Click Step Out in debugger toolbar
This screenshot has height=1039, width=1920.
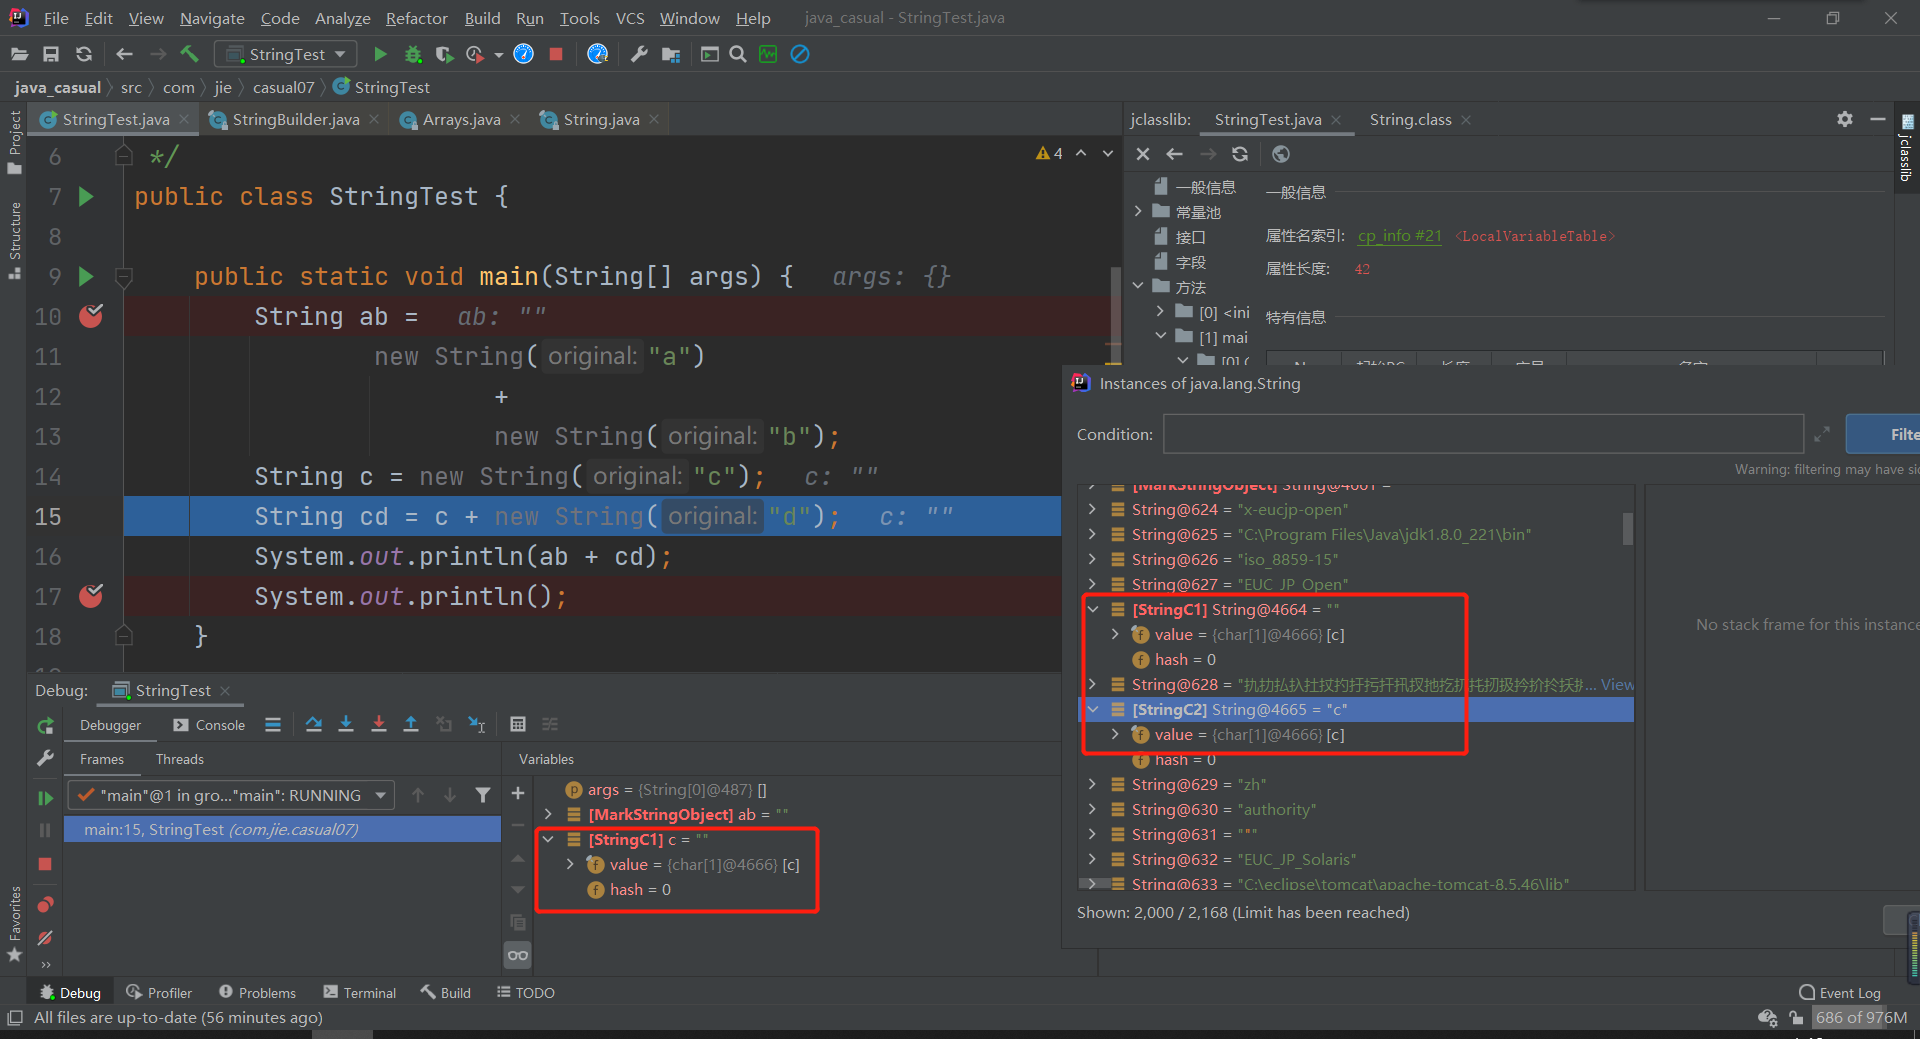pyautogui.click(x=411, y=724)
